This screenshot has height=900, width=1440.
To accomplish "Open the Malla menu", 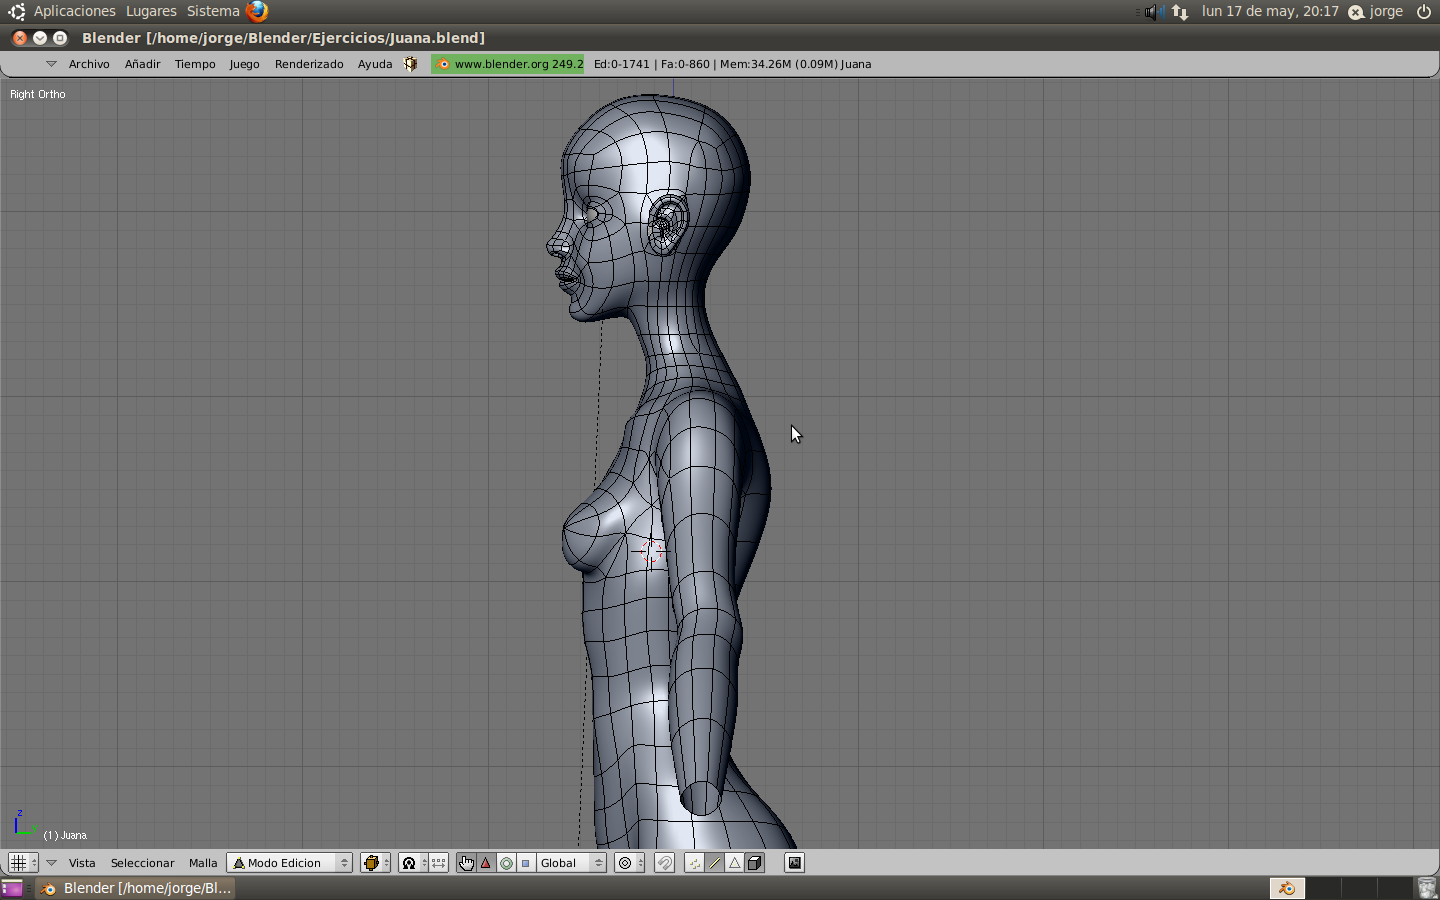I will click(x=203, y=863).
